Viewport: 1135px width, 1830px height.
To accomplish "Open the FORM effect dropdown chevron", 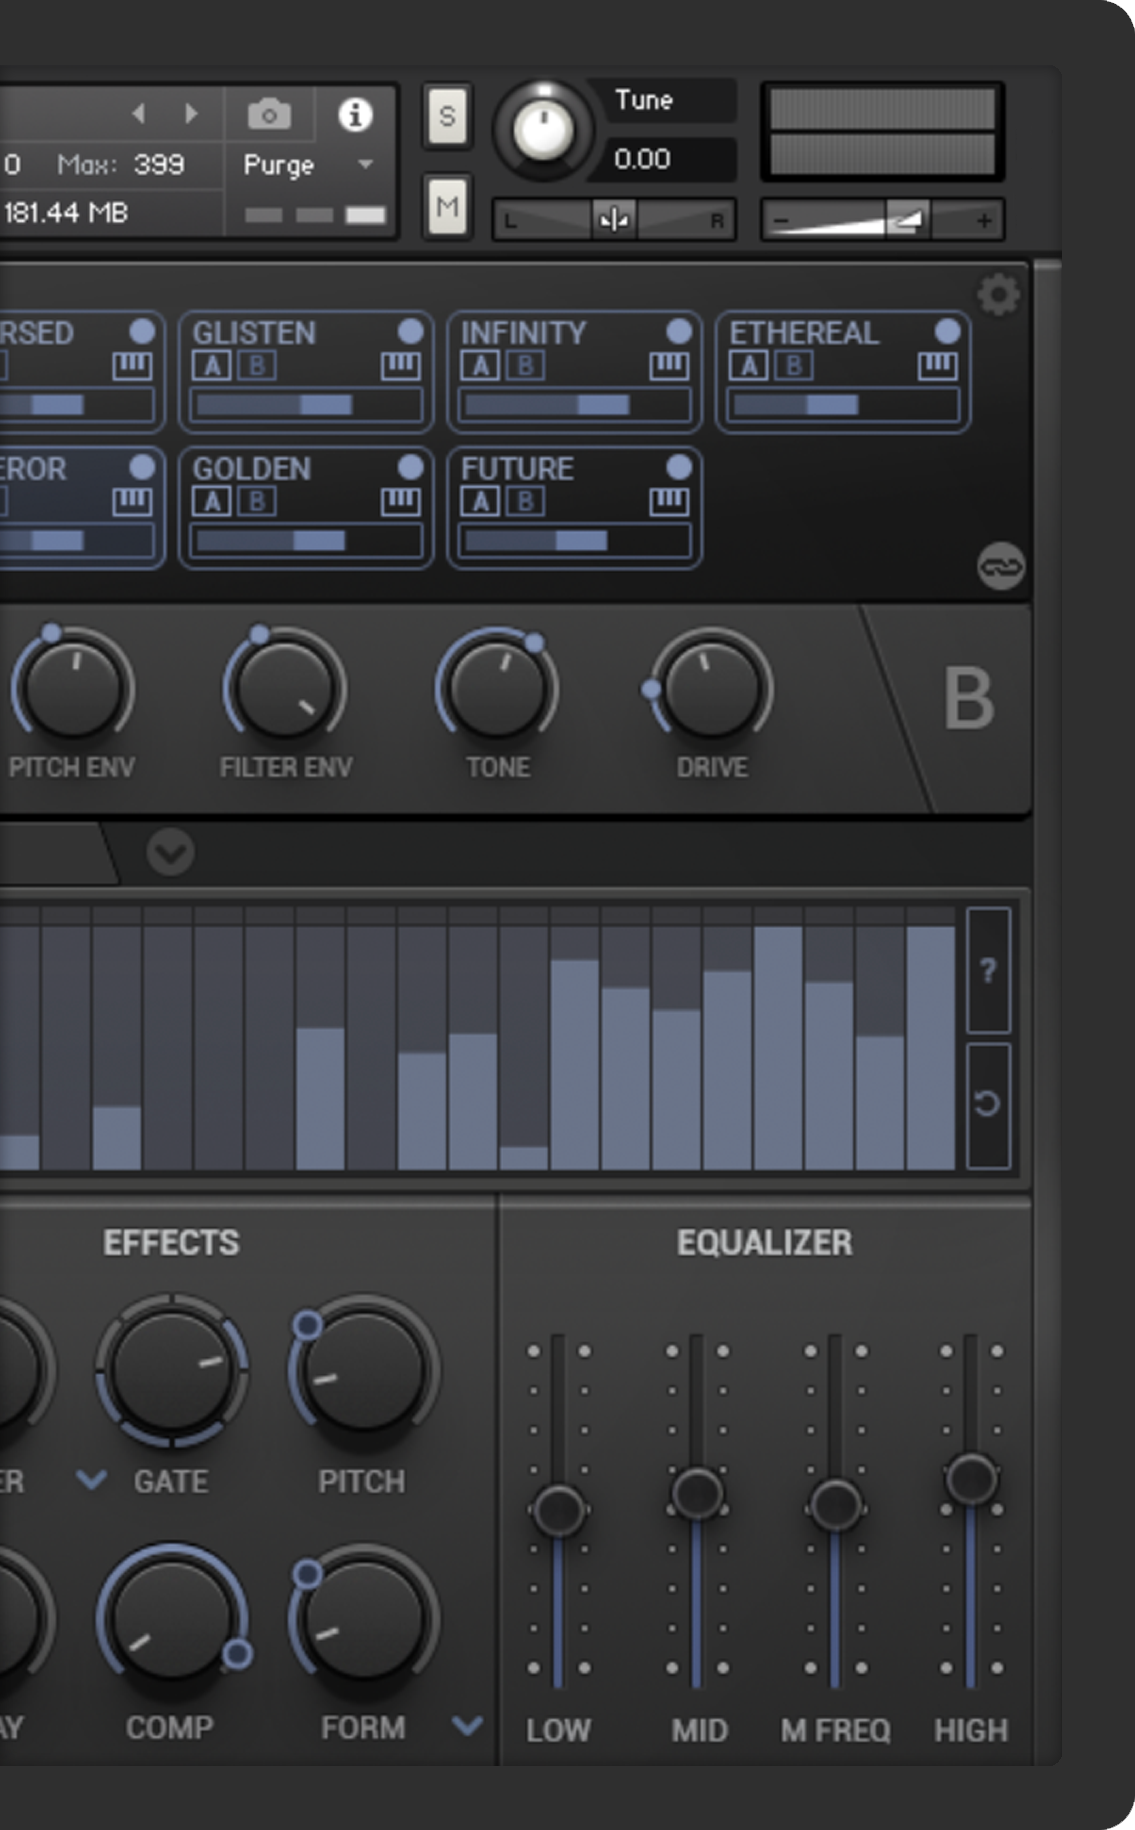I will (x=467, y=1726).
